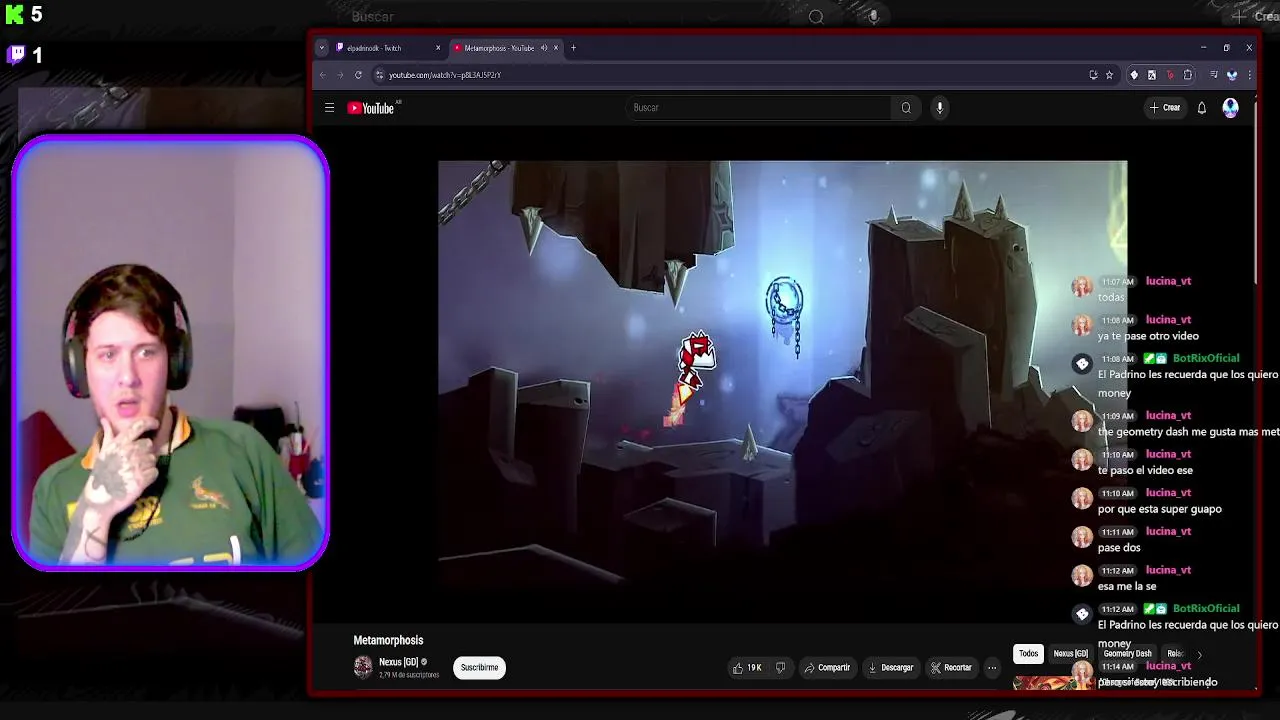This screenshot has height=720, width=1280.
Task: Open a new browser tab
Action: coord(573,48)
